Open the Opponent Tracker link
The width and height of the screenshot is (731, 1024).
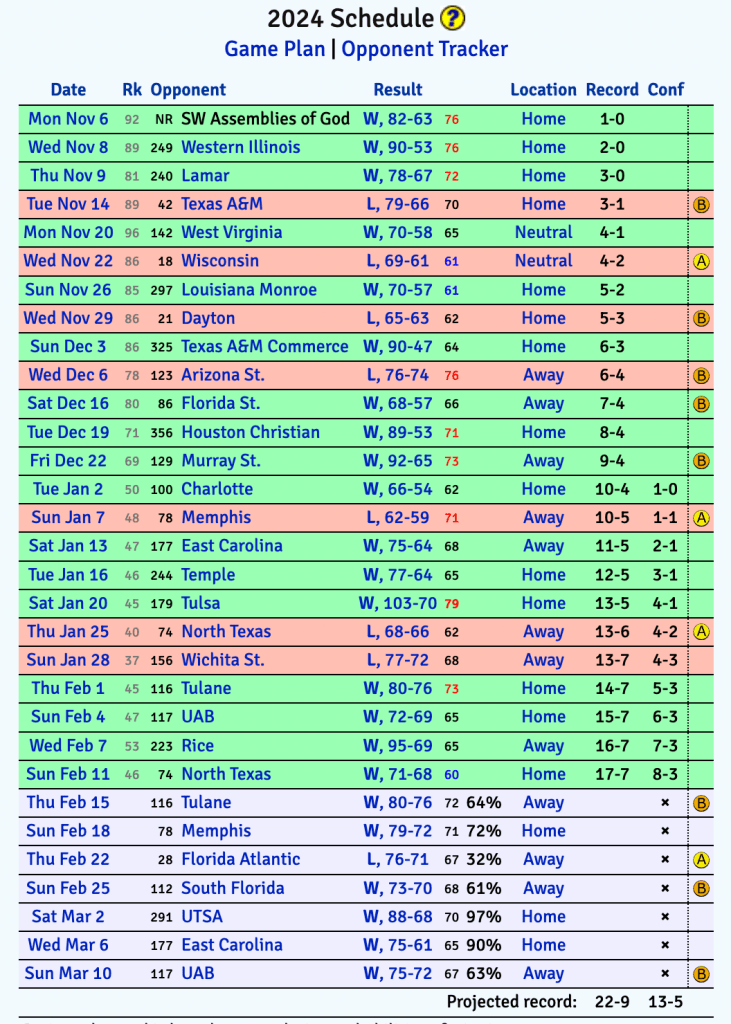425,49
